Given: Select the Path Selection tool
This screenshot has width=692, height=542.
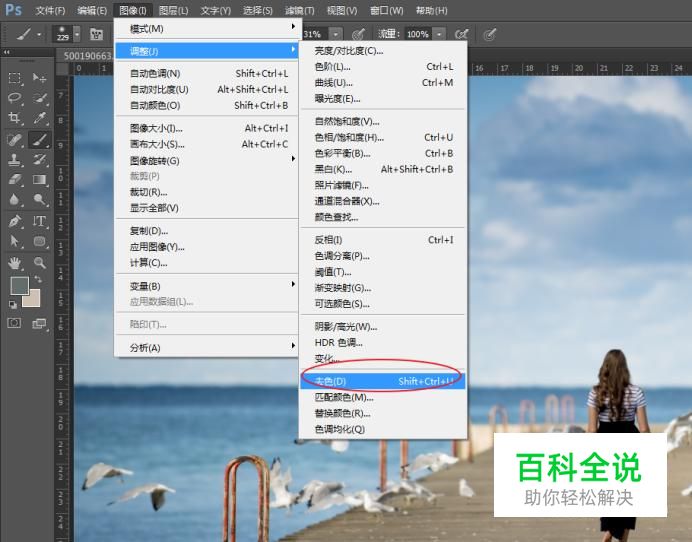Looking at the screenshot, I should [15, 241].
